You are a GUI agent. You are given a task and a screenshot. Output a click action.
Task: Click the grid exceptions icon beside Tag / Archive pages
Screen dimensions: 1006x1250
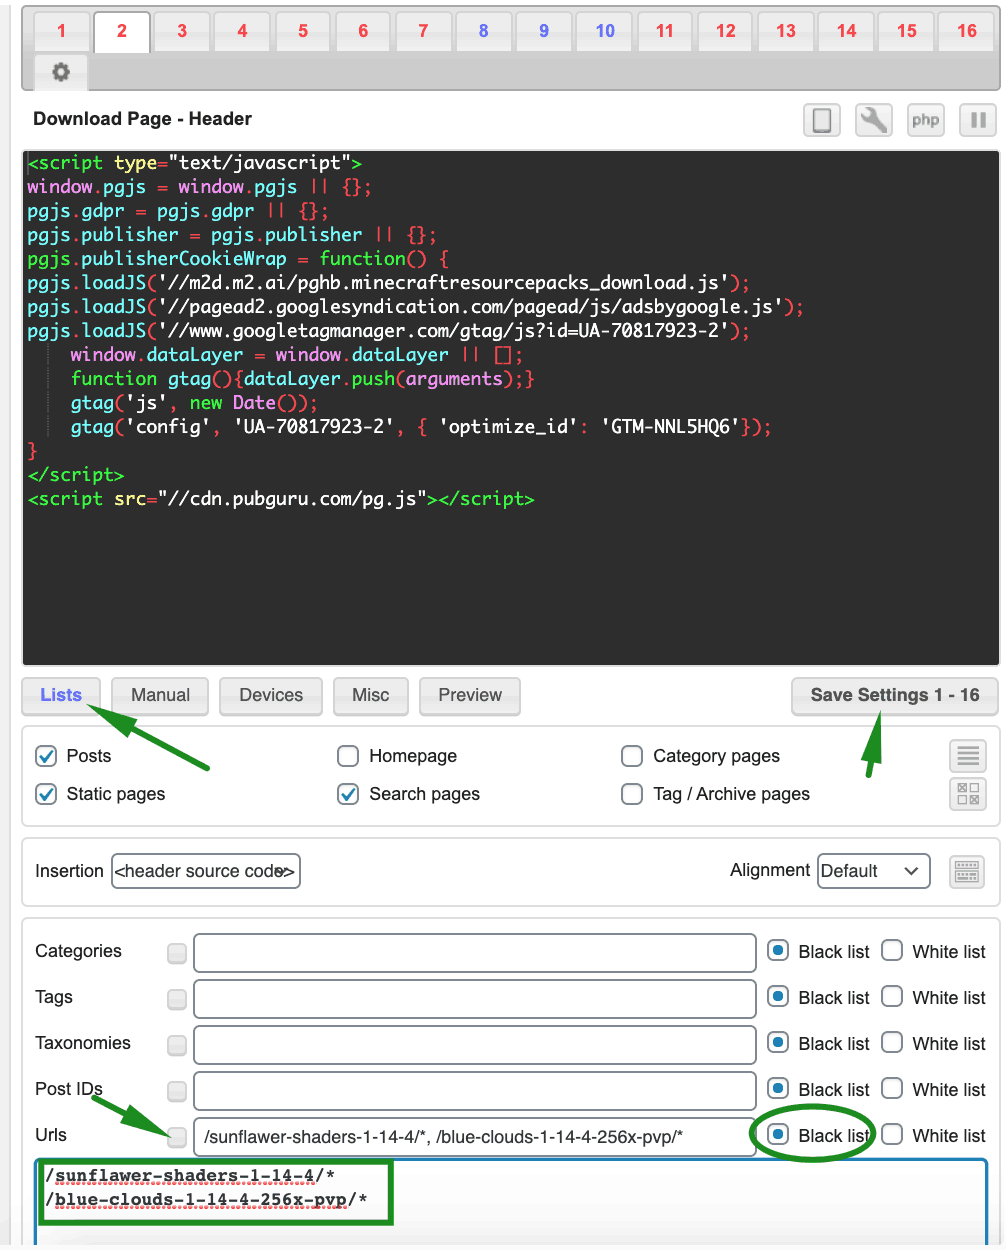(968, 794)
